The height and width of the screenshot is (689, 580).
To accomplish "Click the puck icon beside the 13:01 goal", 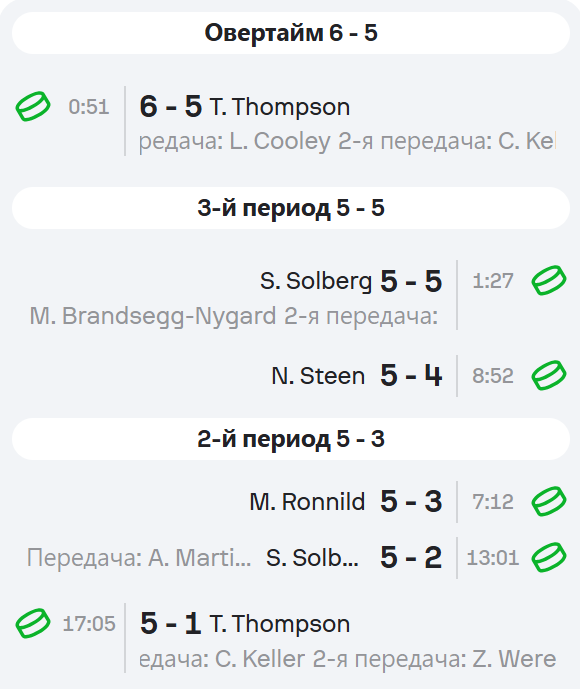I will pyautogui.click(x=549, y=557).
